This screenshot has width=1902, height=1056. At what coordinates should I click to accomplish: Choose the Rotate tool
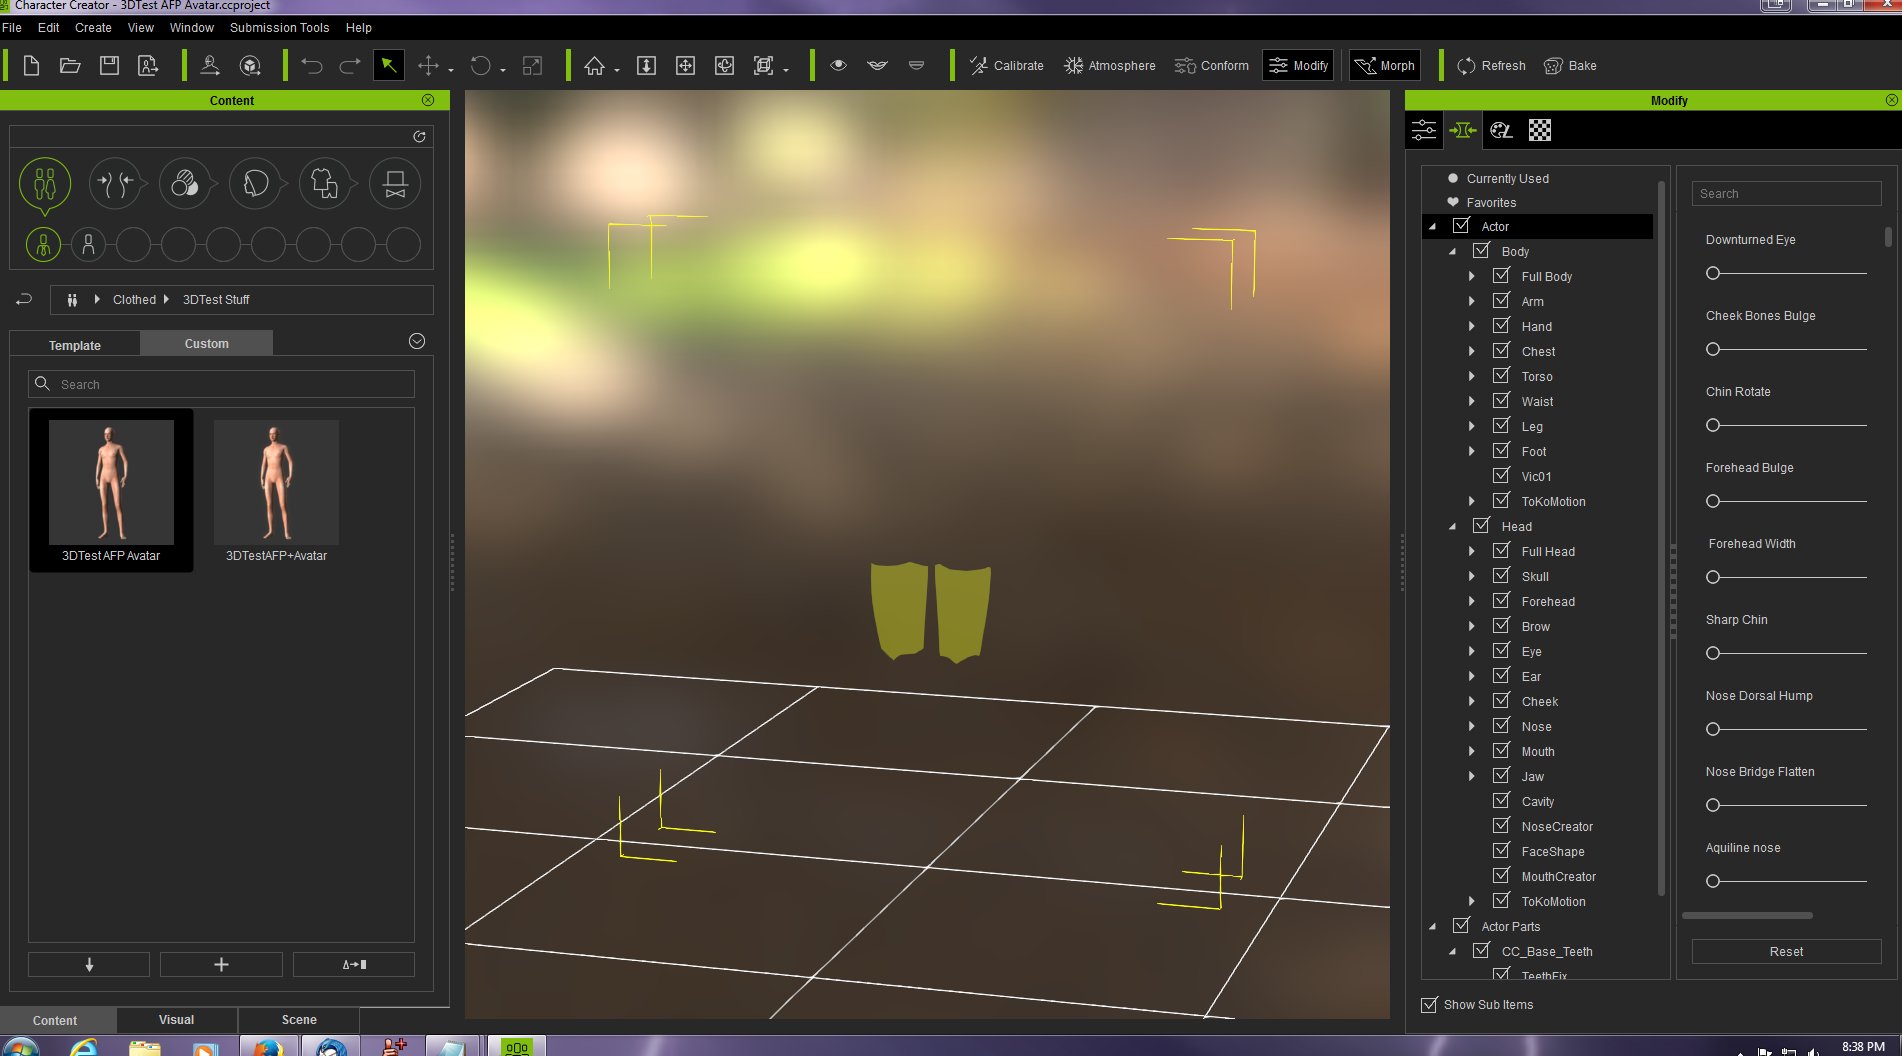click(481, 66)
